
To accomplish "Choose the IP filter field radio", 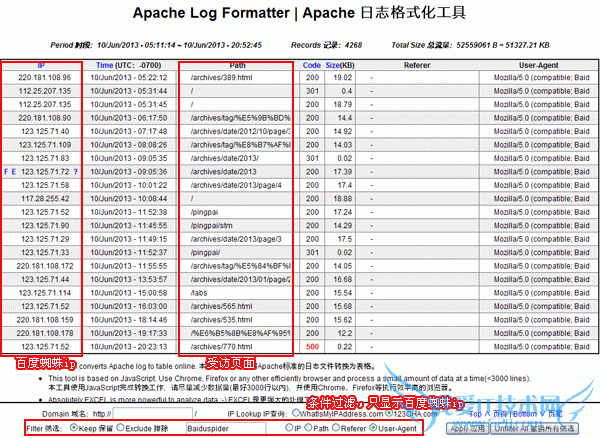I will point(289,428).
